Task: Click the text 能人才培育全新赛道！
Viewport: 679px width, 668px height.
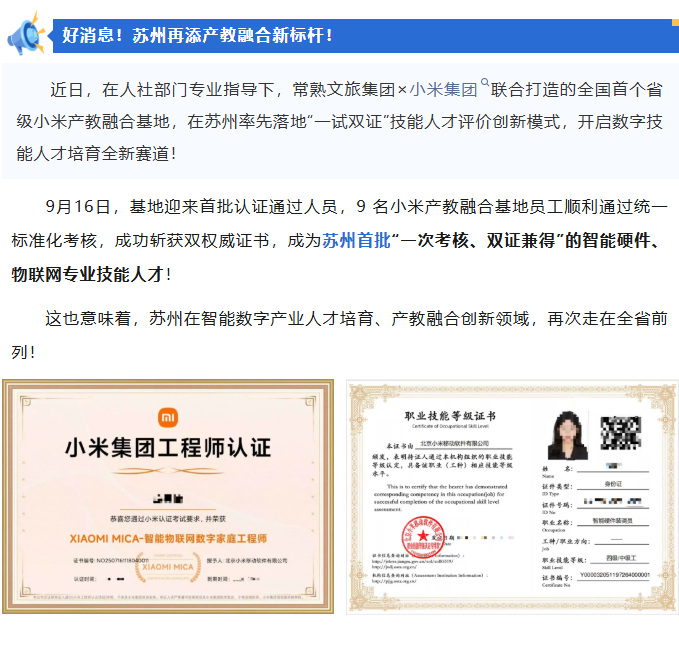Action: pyautogui.click(x=96, y=154)
